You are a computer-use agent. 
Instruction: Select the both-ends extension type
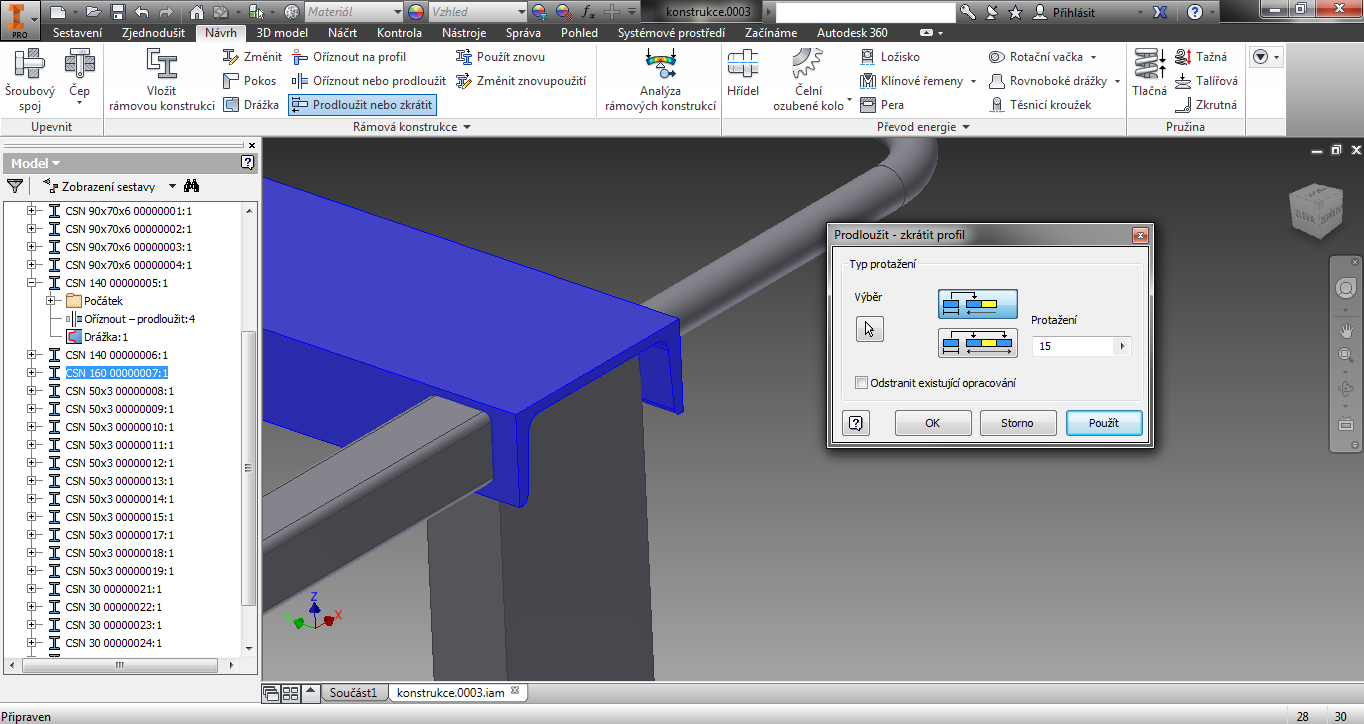coord(977,343)
